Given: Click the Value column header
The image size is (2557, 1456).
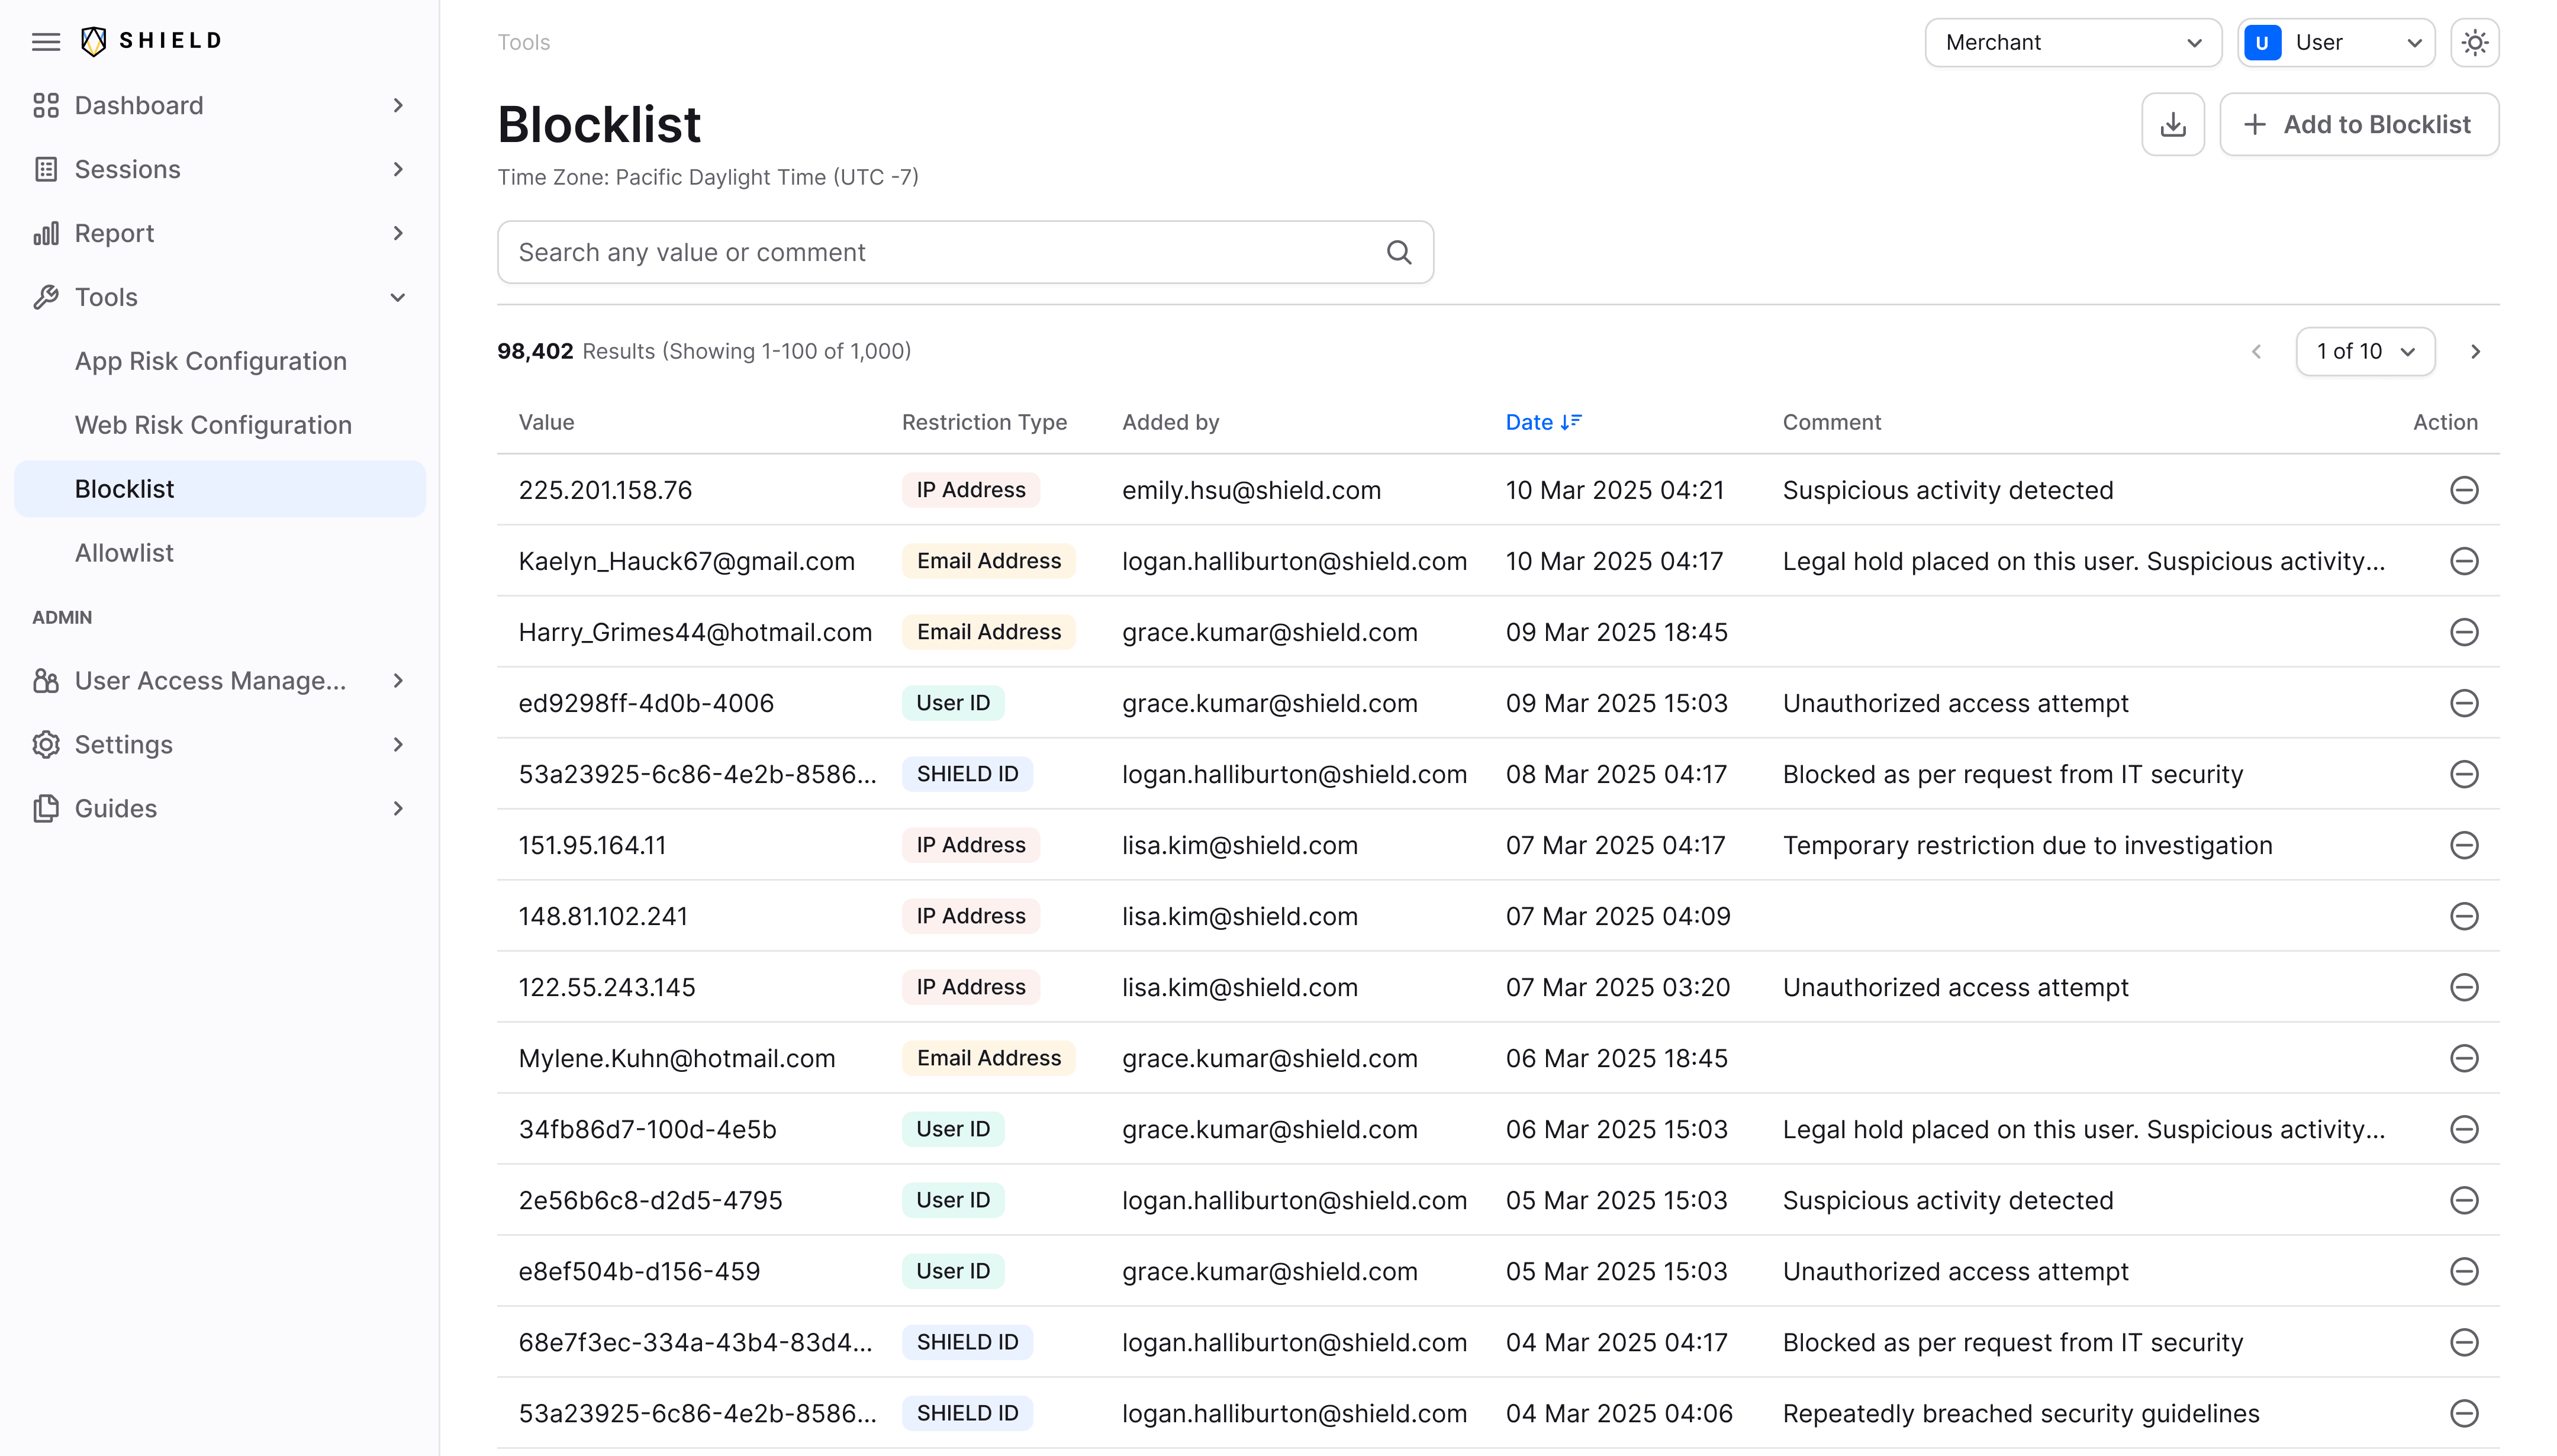Looking at the screenshot, I should (546, 422).
